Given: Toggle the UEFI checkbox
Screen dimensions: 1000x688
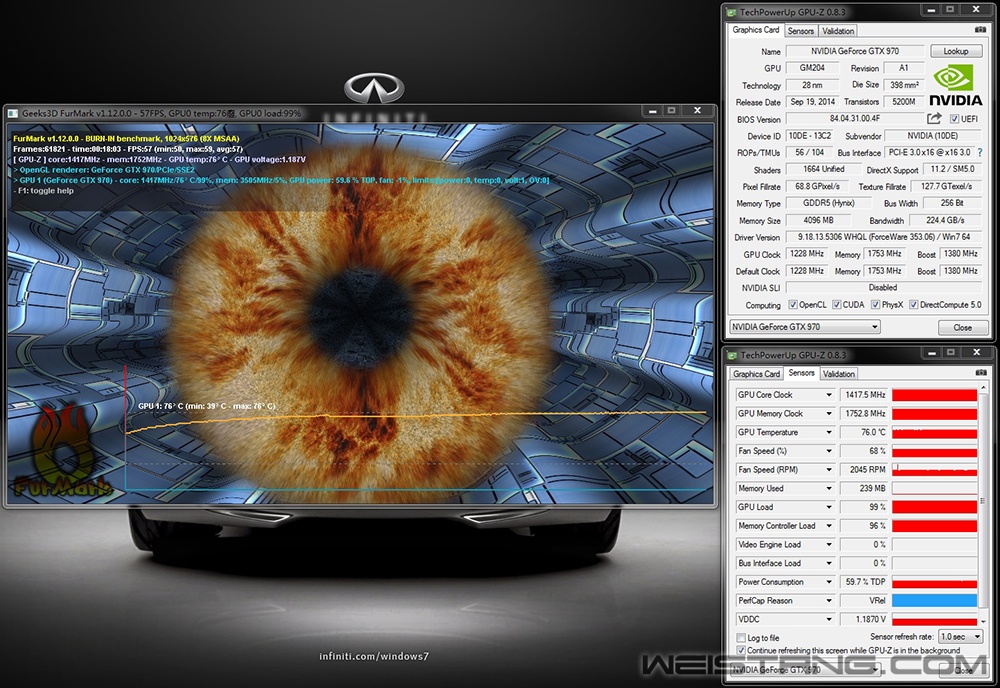Looking at the screenshot, I should point(954,119).
